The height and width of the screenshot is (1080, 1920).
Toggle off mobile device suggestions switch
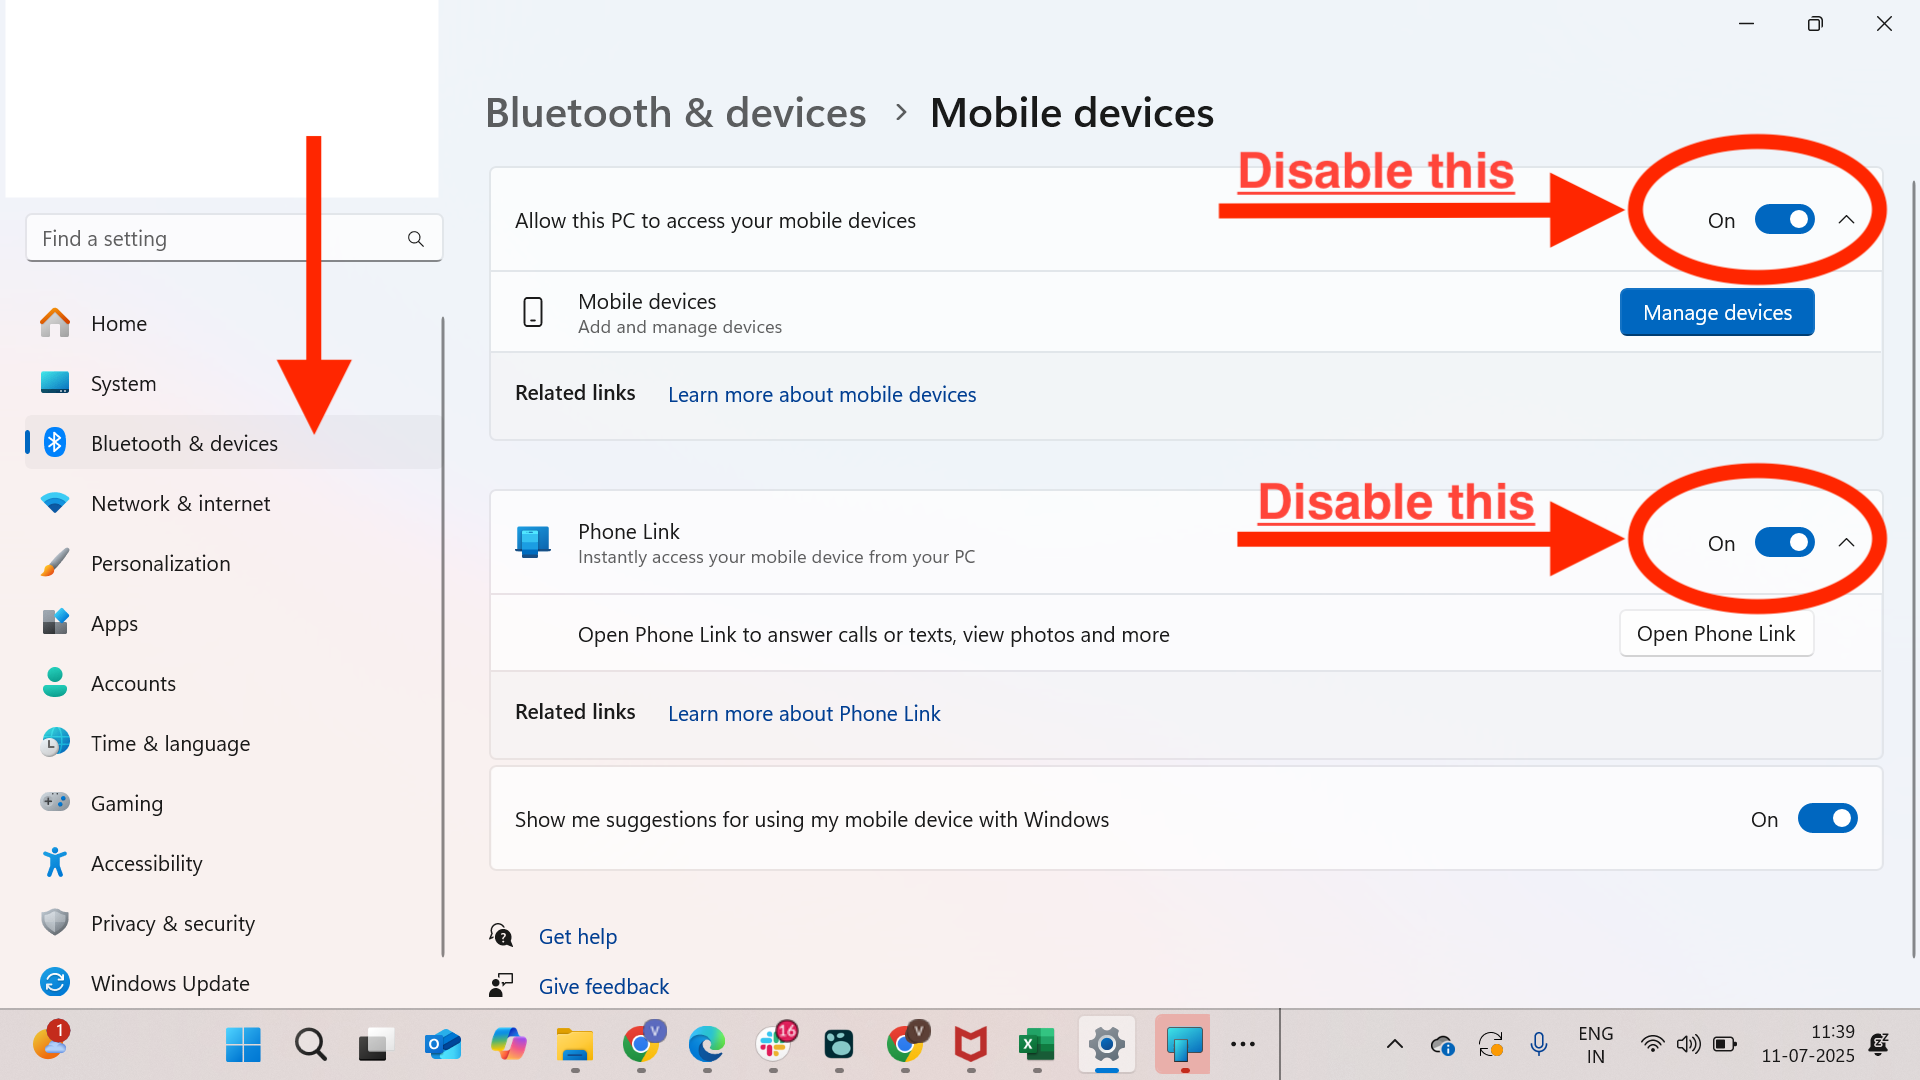[x=1827, y=819]
